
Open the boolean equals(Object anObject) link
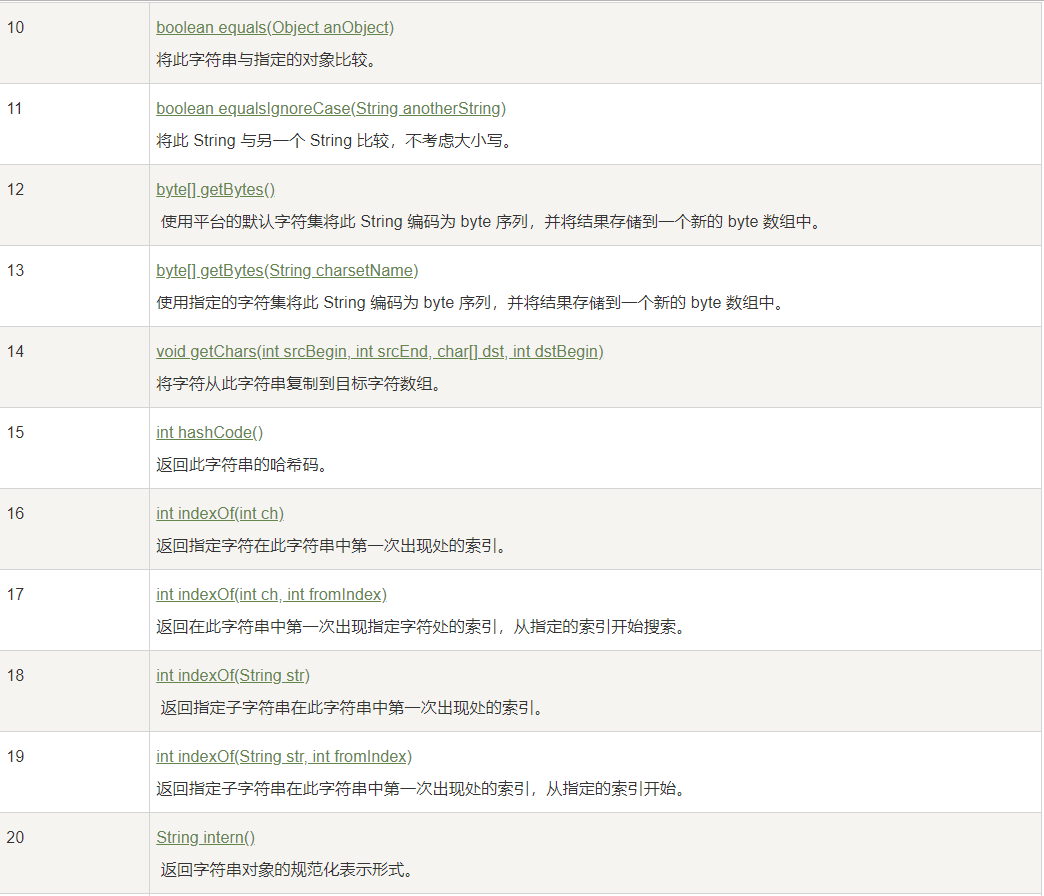[275, 27]
